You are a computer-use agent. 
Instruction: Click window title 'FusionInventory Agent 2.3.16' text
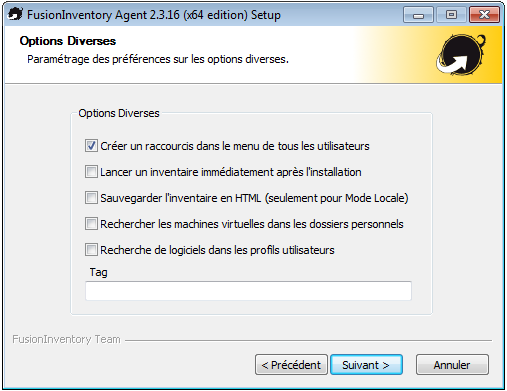coord(154,15)
